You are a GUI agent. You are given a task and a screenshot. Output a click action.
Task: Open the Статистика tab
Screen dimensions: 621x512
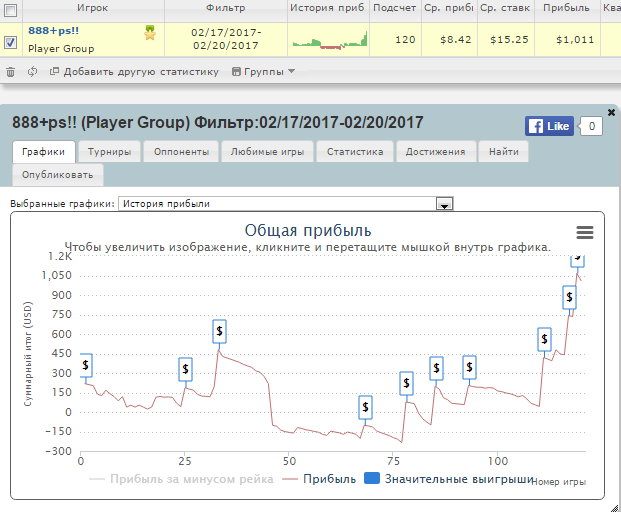pos(355,152)
